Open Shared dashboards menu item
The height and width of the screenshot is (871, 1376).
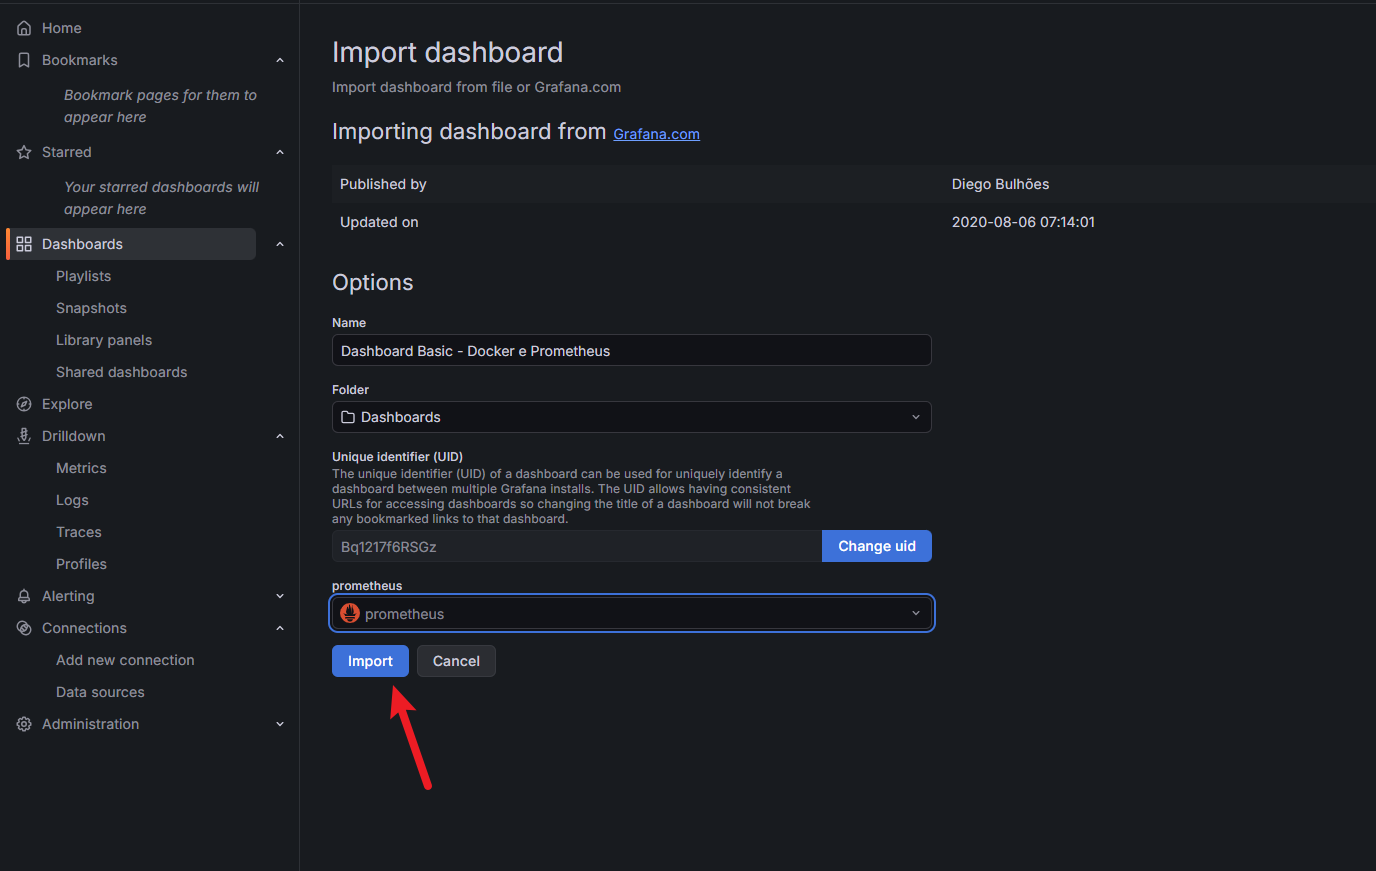click(122, 372)
